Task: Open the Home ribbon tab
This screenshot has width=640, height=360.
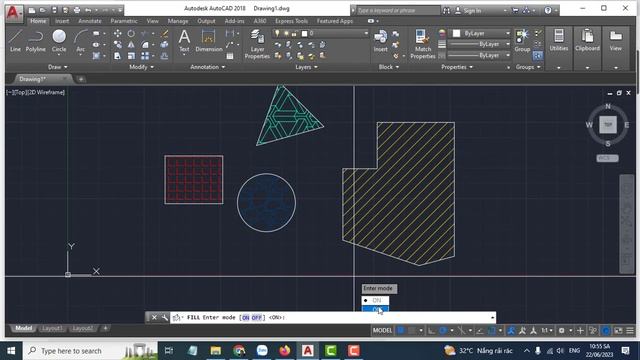Action: (x=38, y=21)
